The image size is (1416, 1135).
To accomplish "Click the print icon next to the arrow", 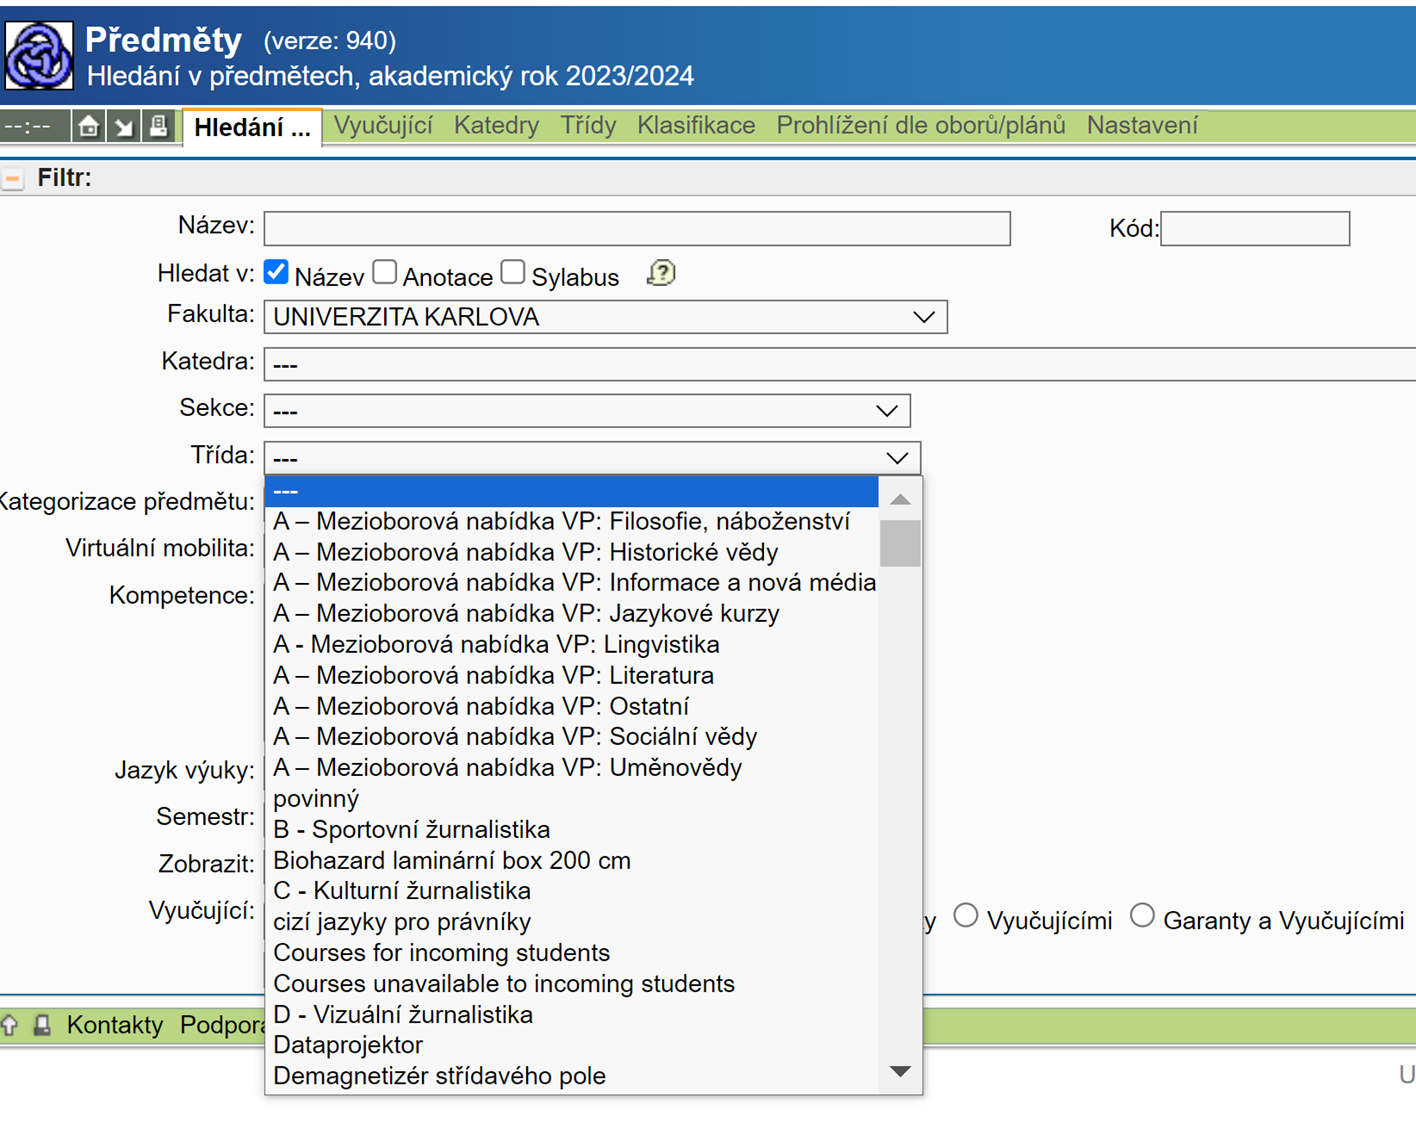I will click(x=158, y=127).
